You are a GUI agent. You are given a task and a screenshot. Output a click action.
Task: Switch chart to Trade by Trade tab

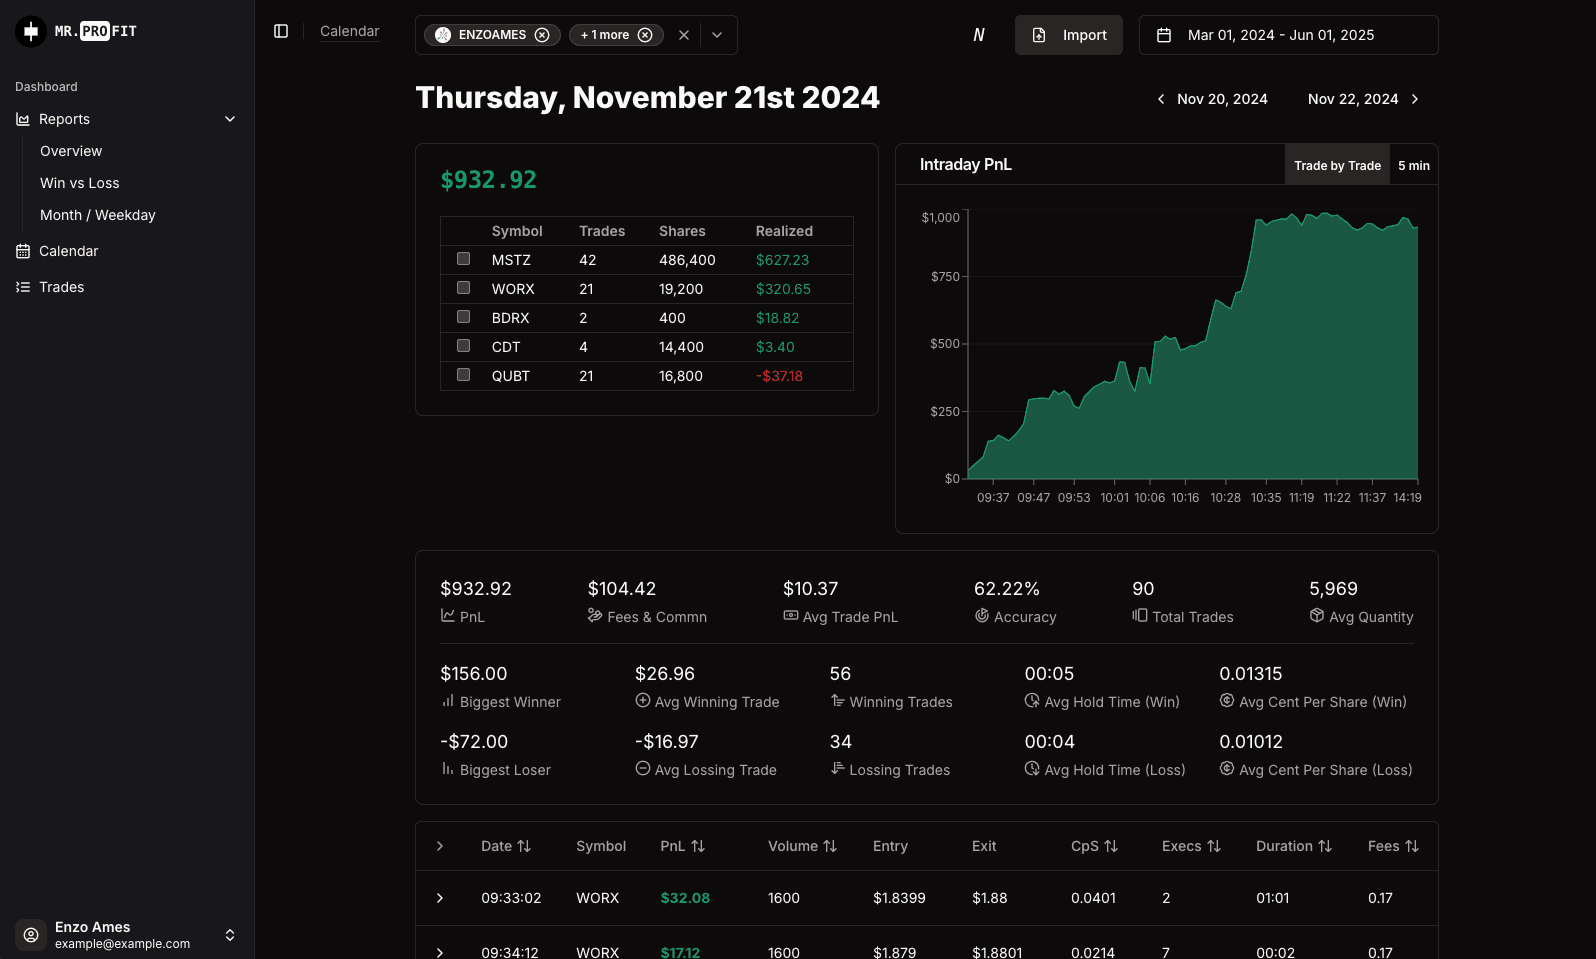(x=1337, y=165)
